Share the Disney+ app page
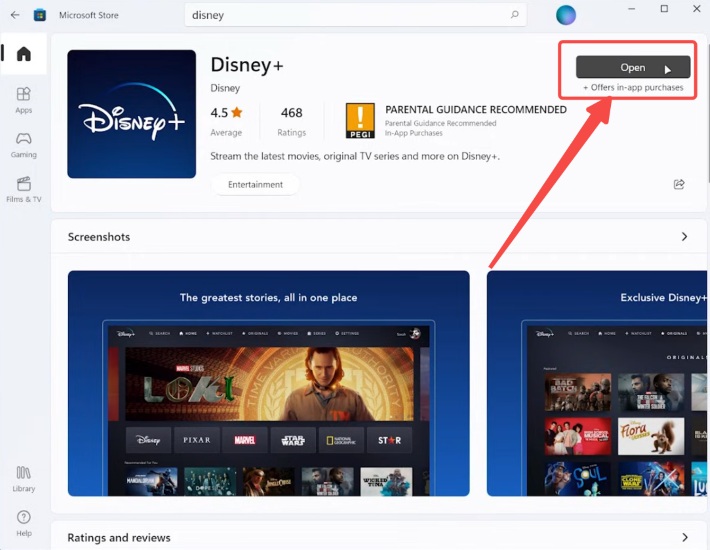This screenshot has width=710, height=550. click(679, 184)
